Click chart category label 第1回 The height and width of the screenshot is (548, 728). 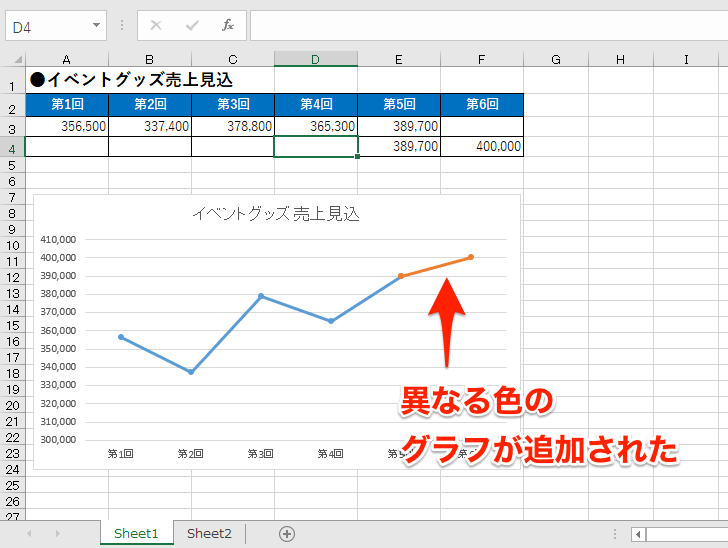(121, 453)
